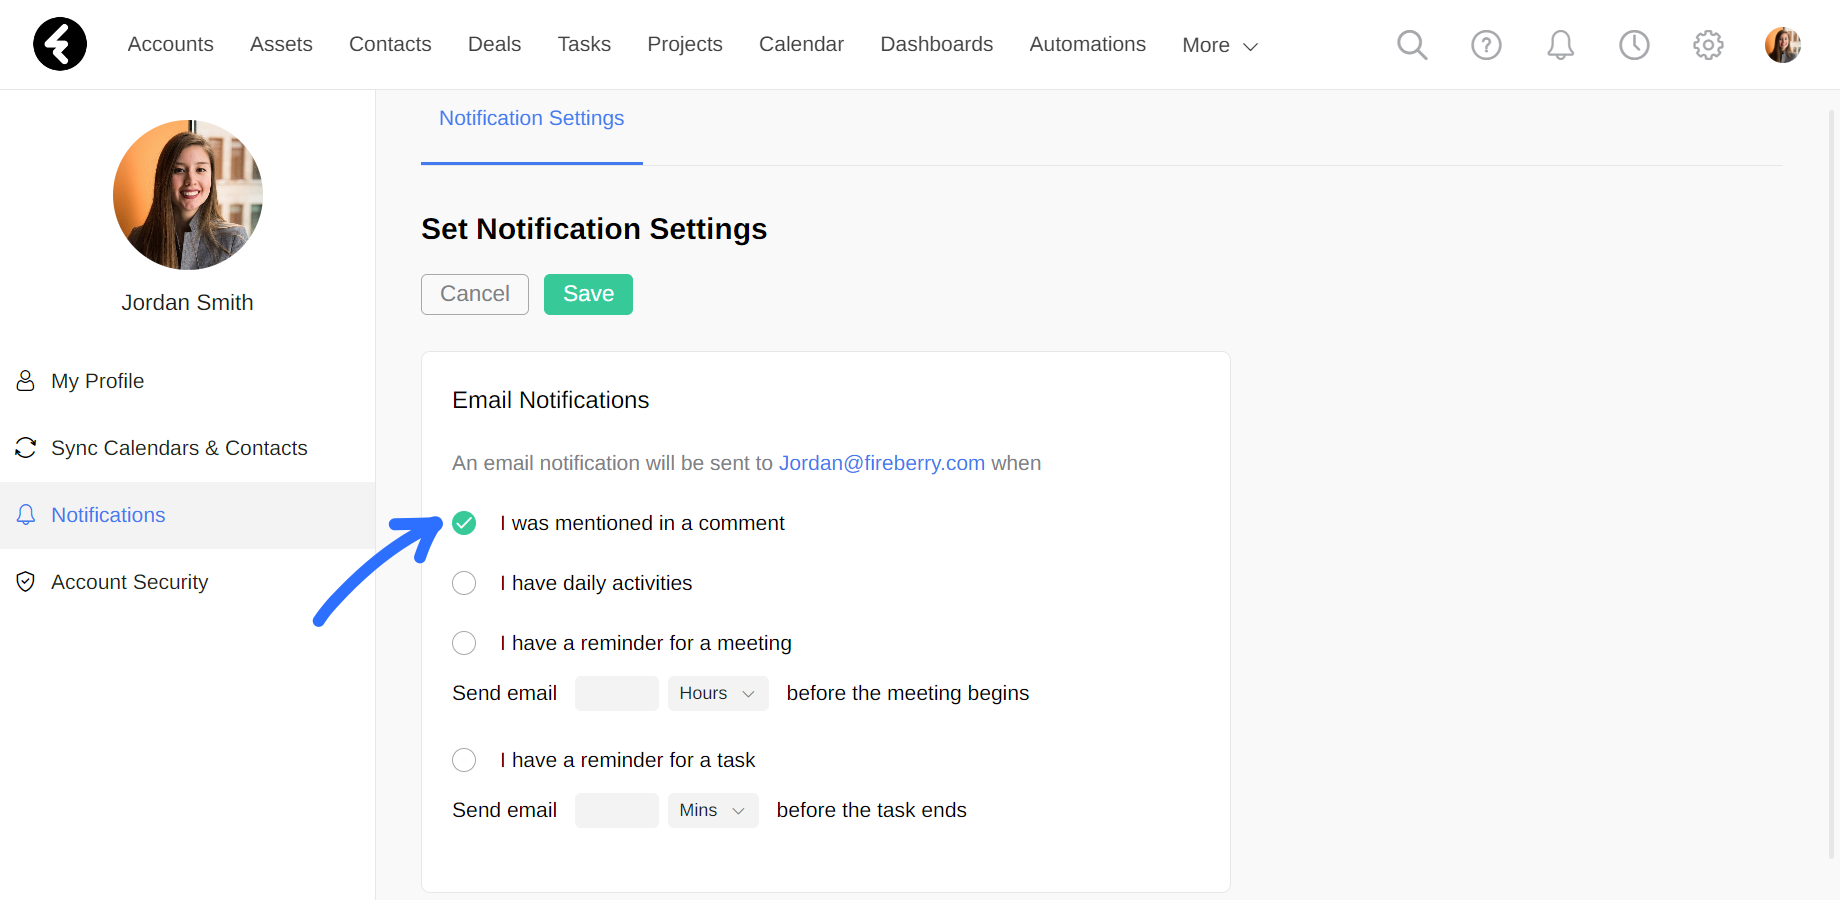This screenshot has height=900, width=1840.
Task: Go to Deals in top navigation
Action: click(494, 44)
